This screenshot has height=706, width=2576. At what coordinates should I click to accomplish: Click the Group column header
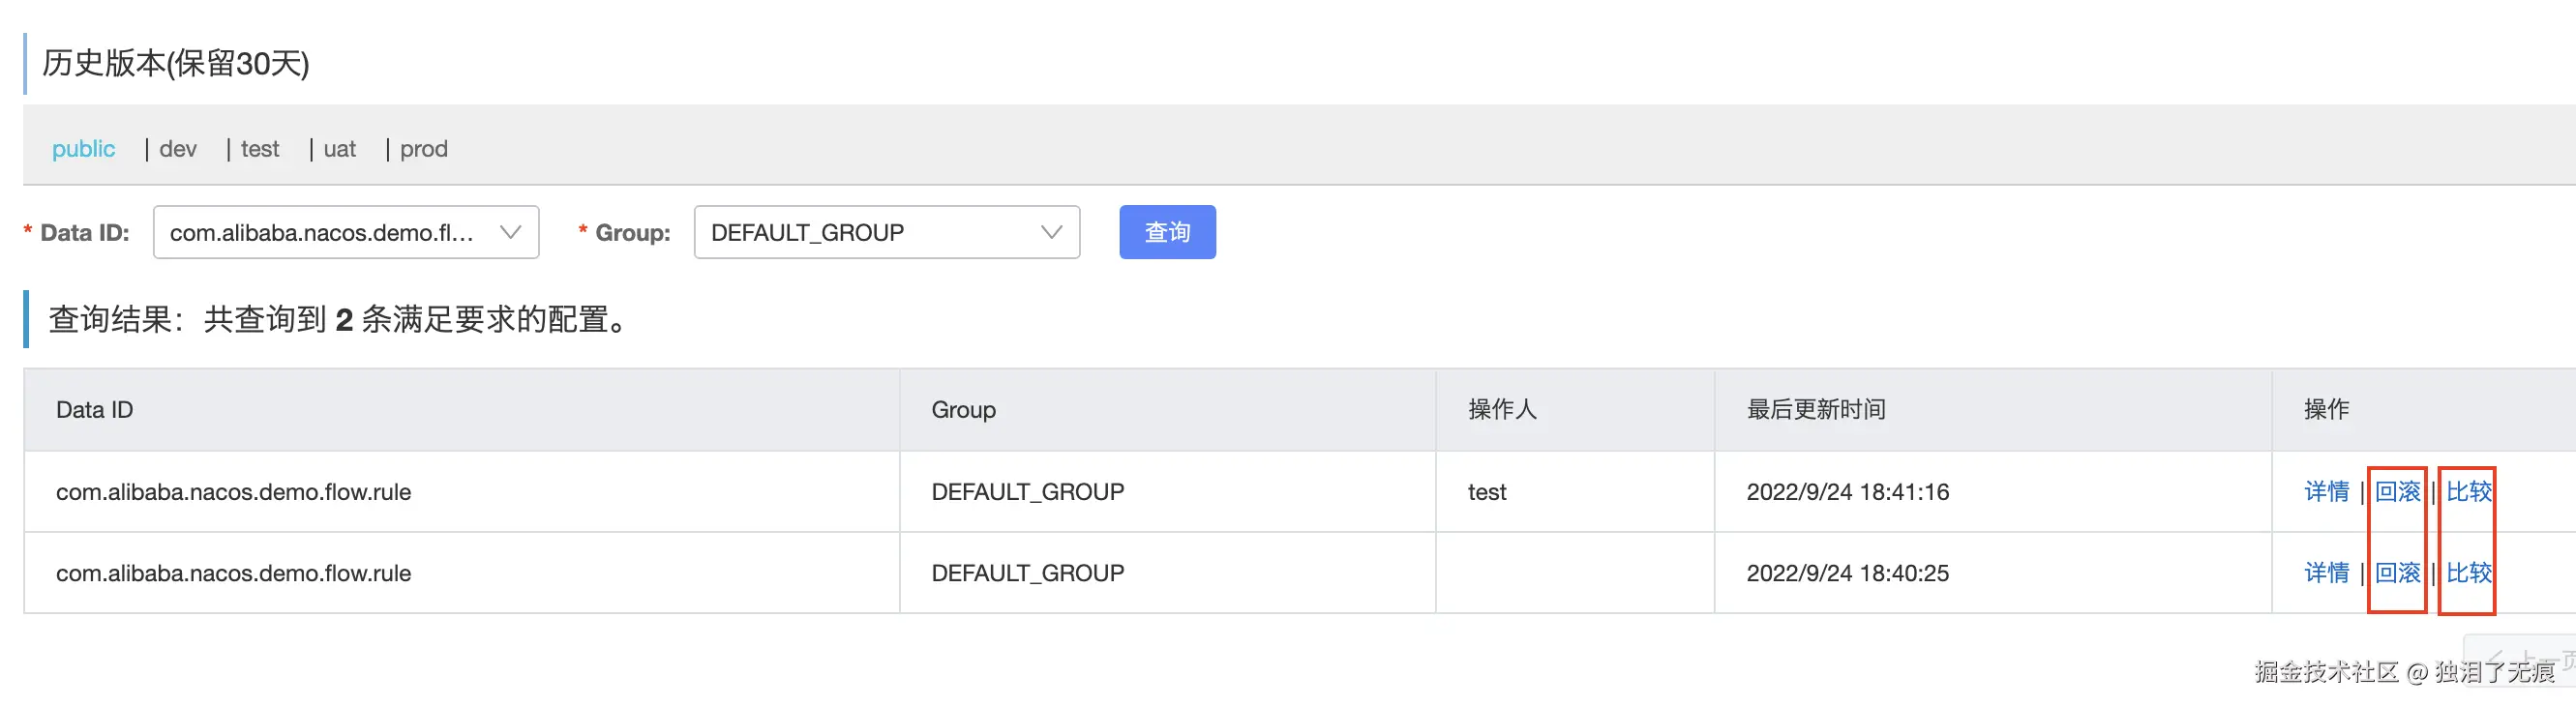(x=963, y=410)
